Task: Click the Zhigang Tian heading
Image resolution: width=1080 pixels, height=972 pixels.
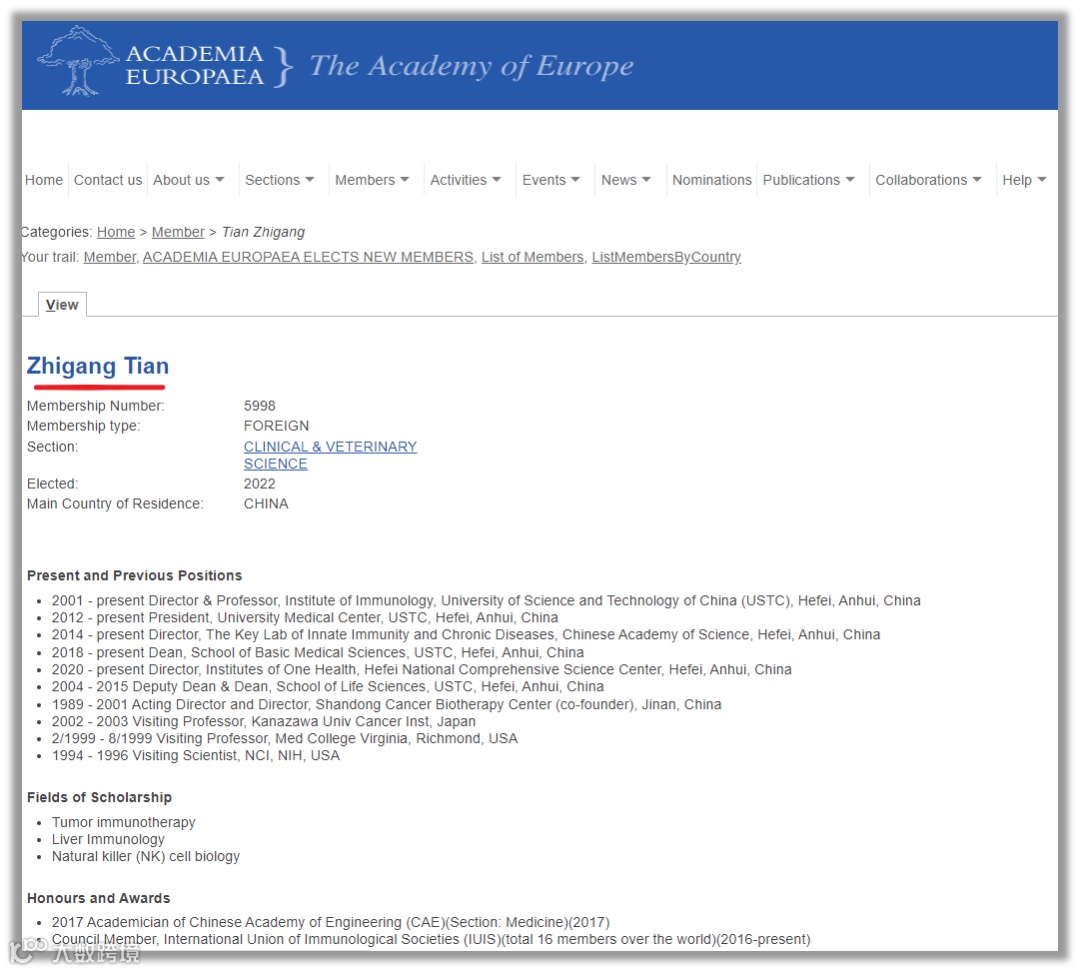Action: click(98, 366)
